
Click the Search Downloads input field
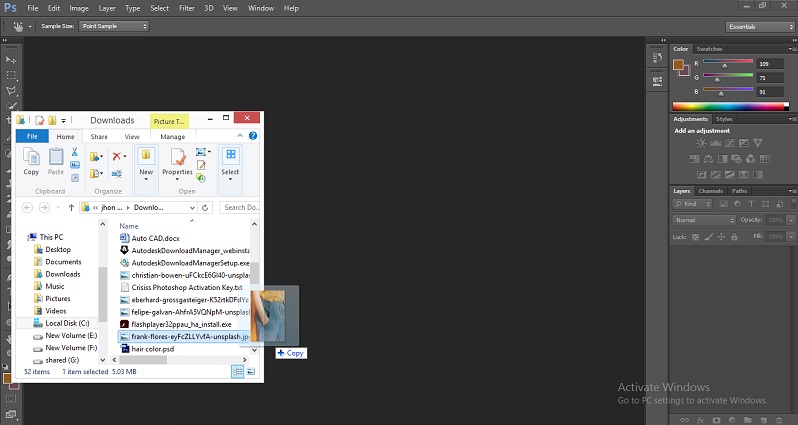240,208
